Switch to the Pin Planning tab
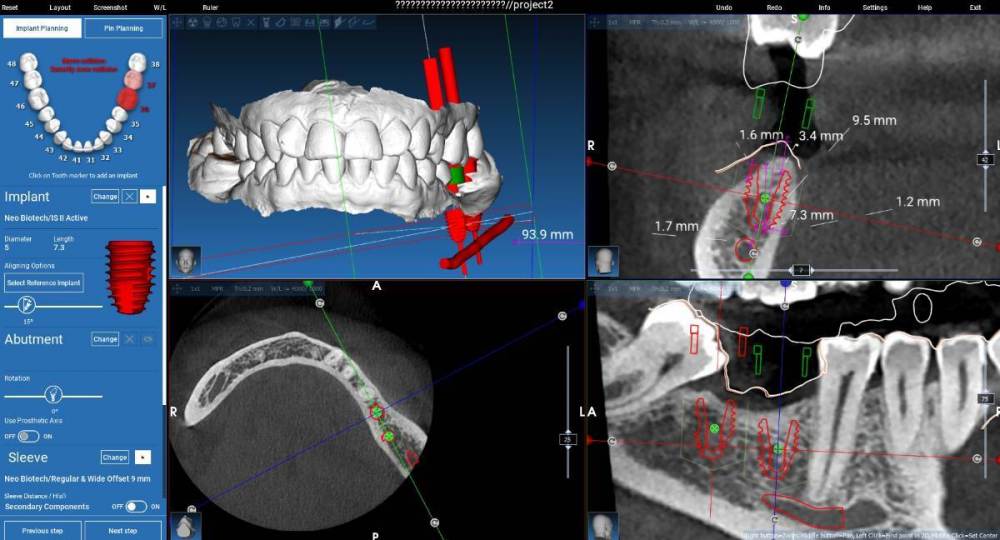The width and height of the screenshot is (1000, 540). [123, 29]
